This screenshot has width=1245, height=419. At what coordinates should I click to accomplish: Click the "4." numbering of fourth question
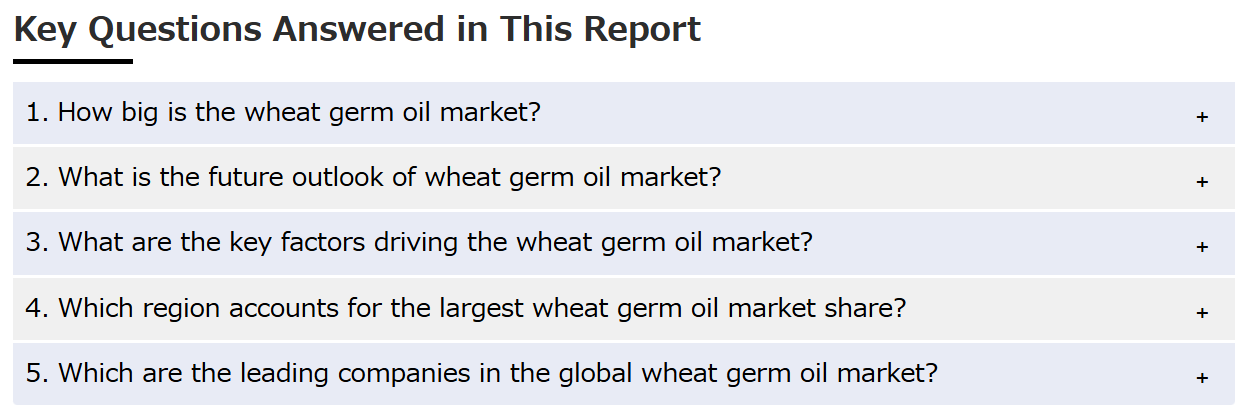[38, 308]
